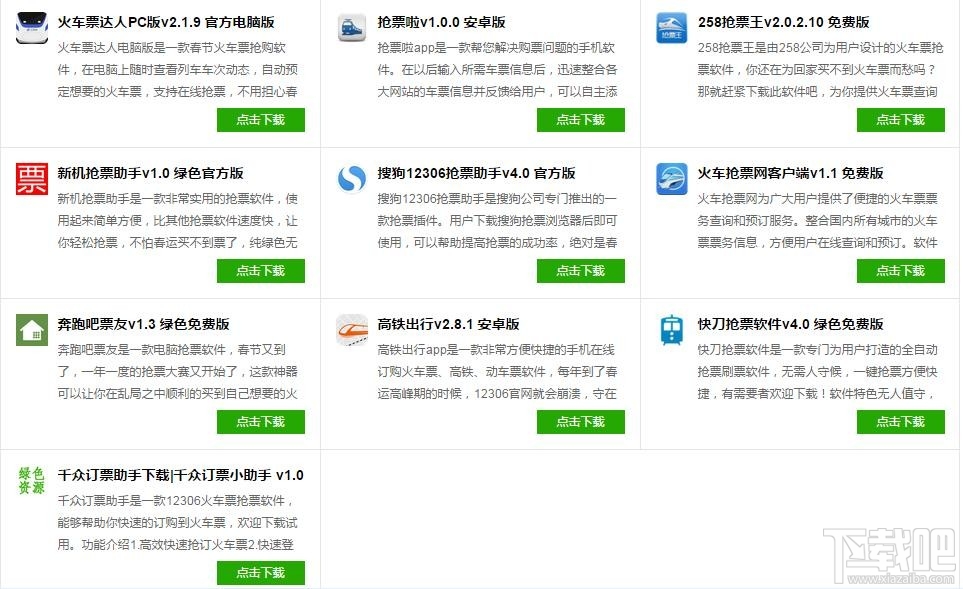Click 点击下载 for 火车抢票网客户端

901,271
